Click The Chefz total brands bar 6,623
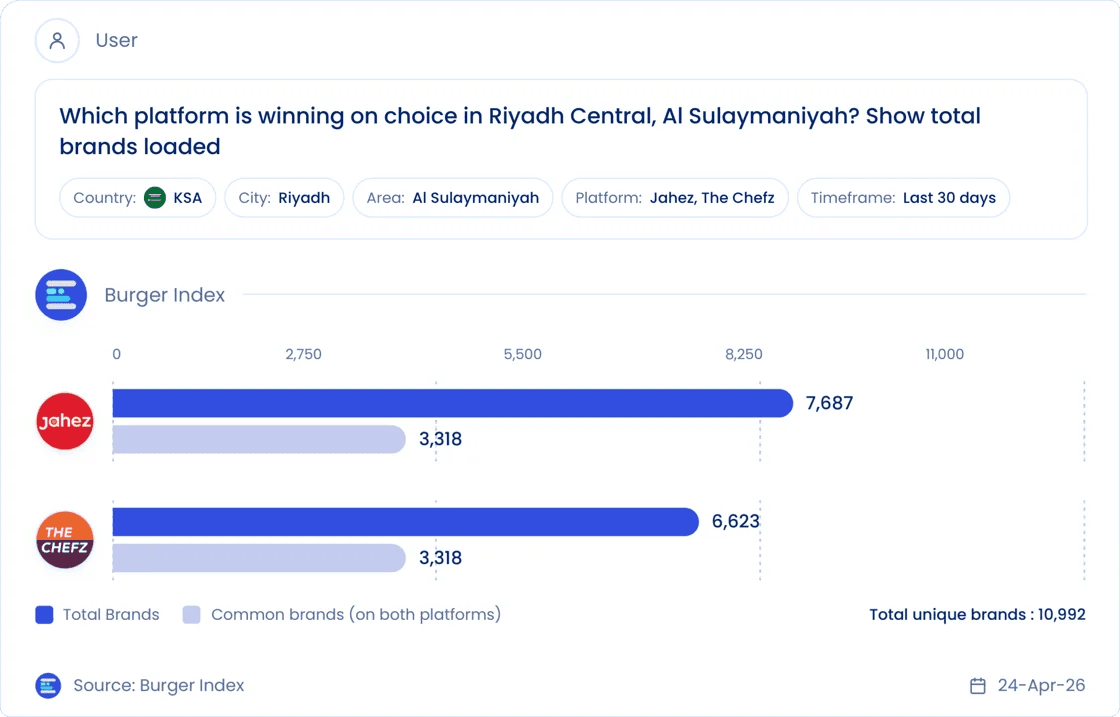 coord(406,522)
